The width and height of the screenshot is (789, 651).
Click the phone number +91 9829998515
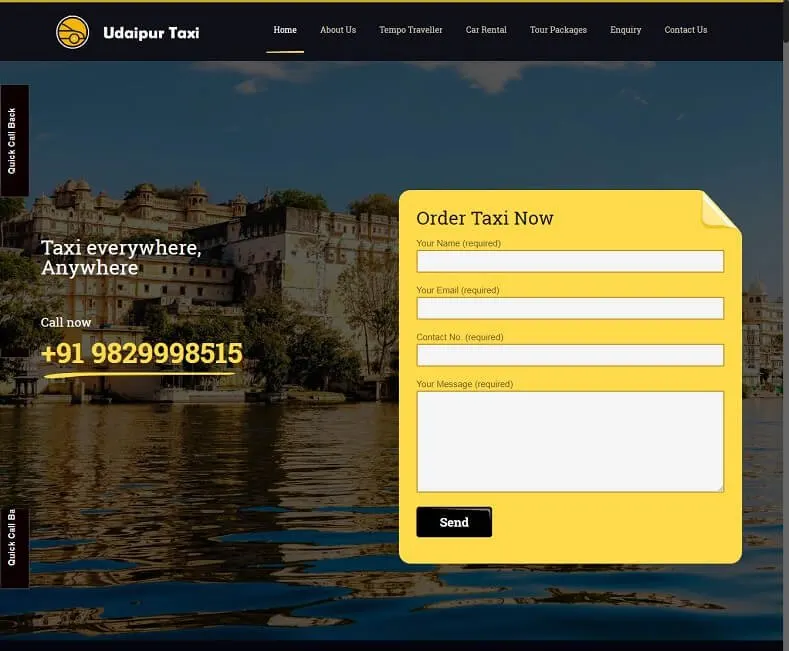click(142, 353)
